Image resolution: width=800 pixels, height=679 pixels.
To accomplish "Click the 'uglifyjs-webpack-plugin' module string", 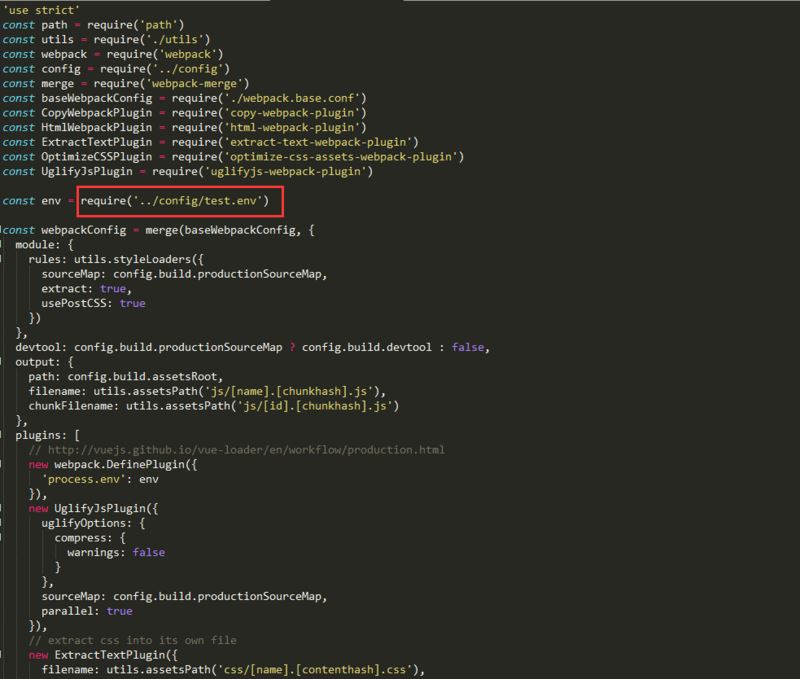I will point(288,171).
